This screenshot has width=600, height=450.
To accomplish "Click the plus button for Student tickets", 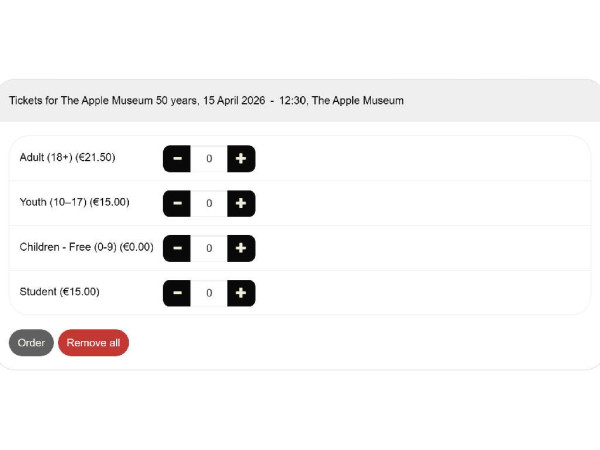I will 241,293.
